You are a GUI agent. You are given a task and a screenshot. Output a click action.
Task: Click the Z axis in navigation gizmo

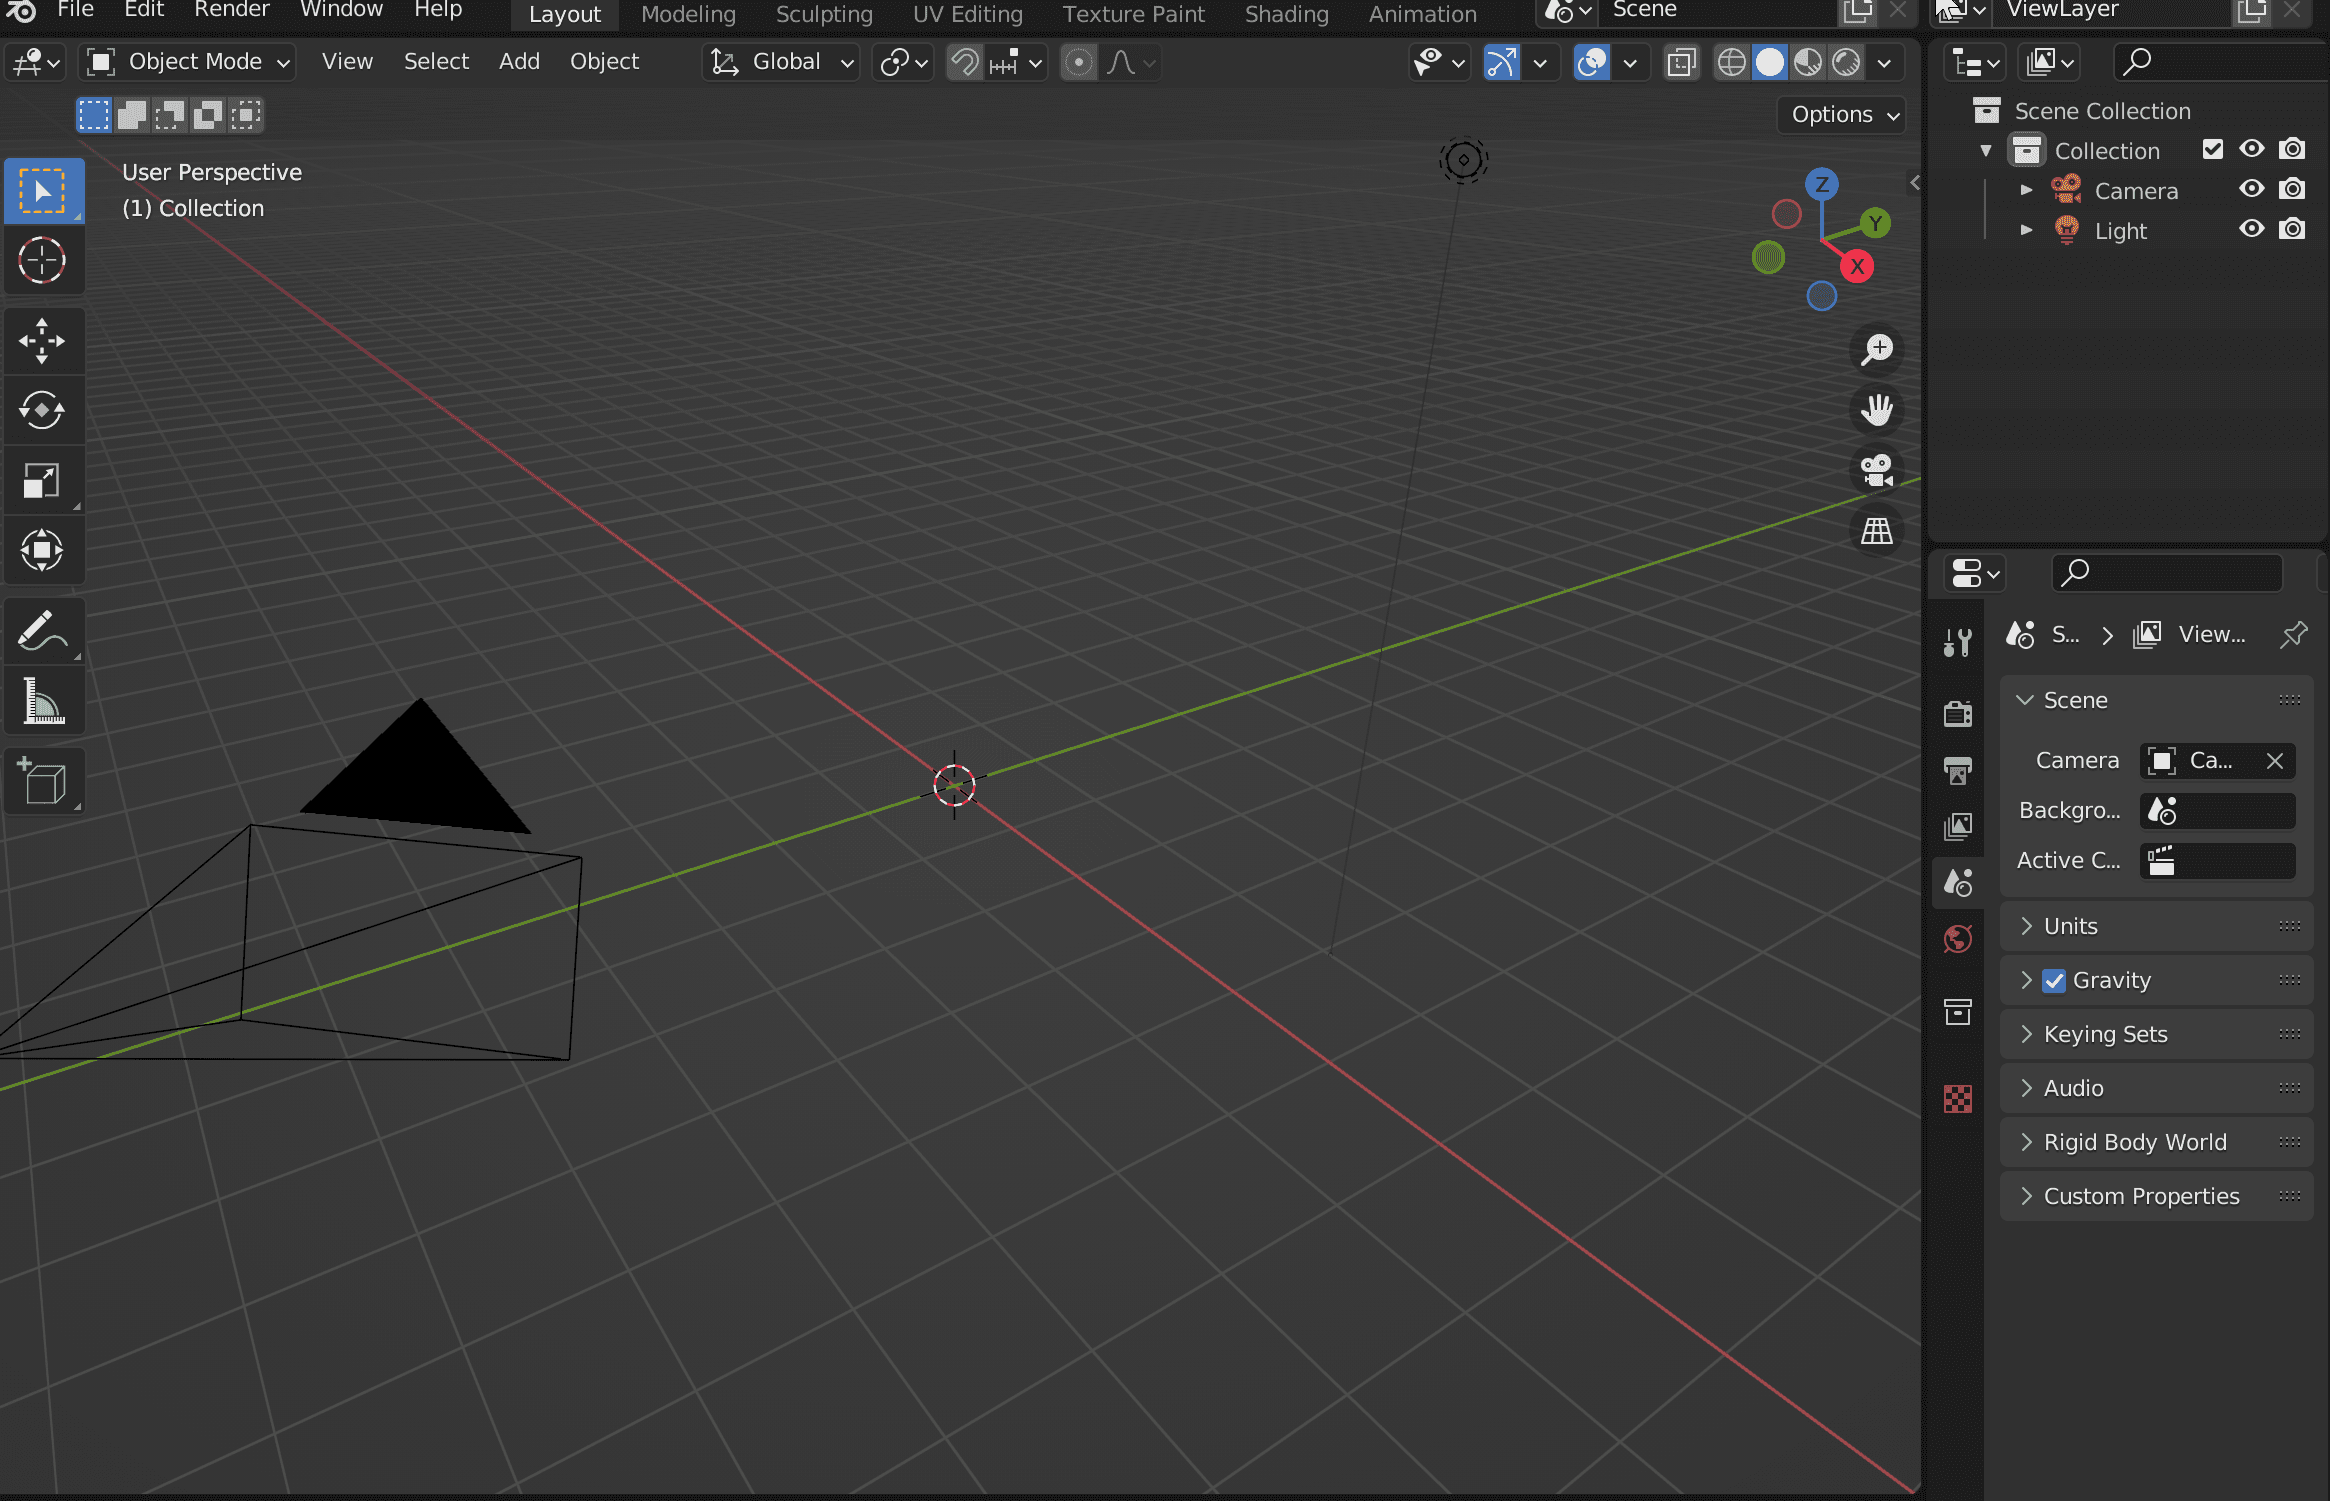click(1822, 184)
